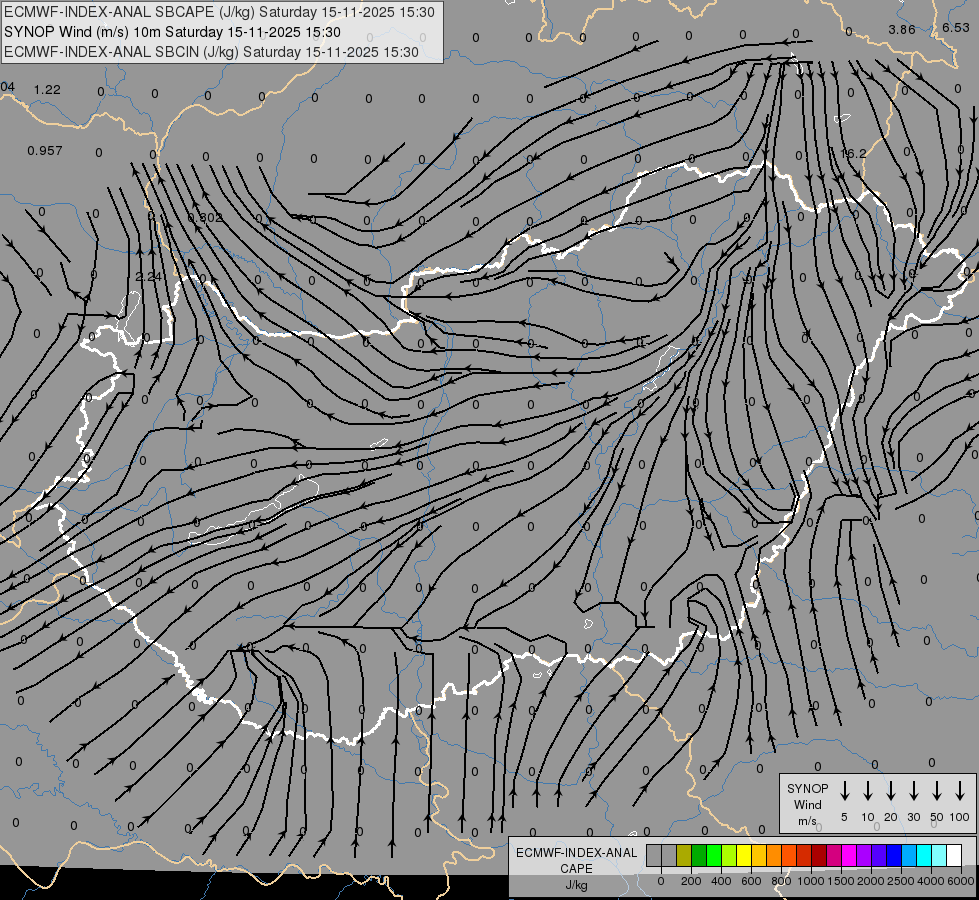Pick the yellow-green CAPE legend swatch
The width and height of the screenshot is (979, 900).
point(729,856)
